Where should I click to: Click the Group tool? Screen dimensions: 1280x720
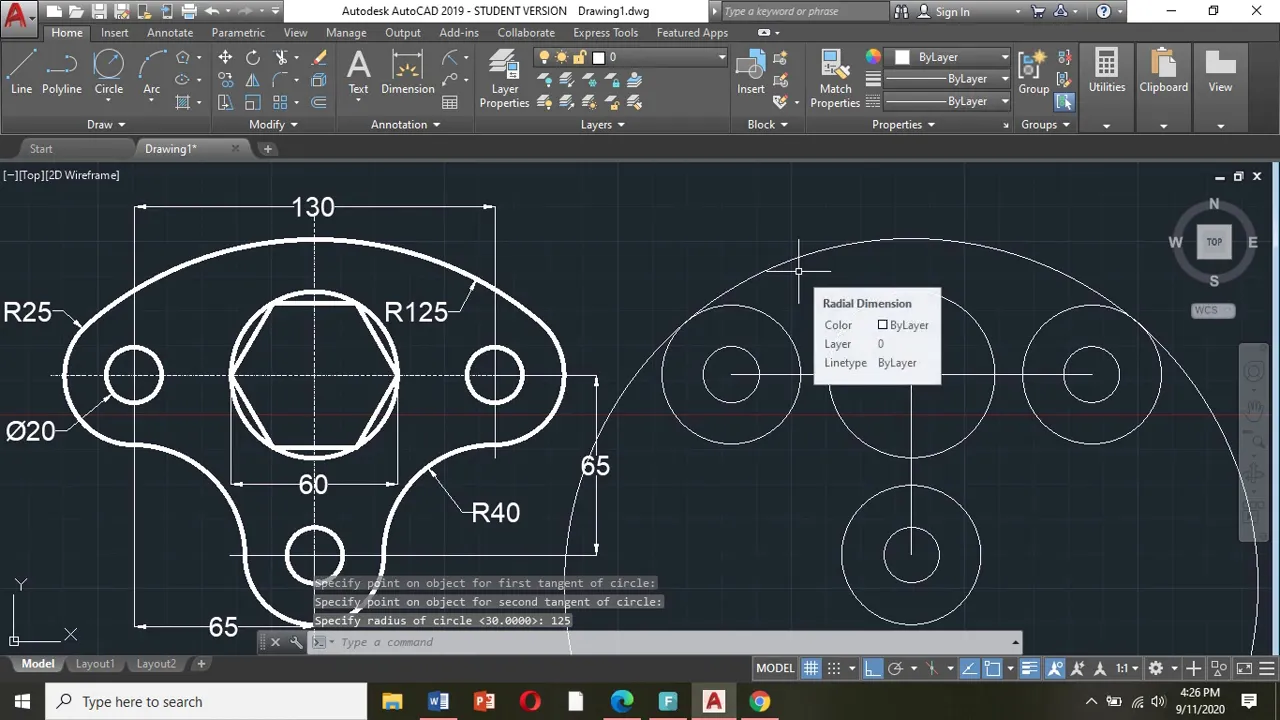[1034, 73]
